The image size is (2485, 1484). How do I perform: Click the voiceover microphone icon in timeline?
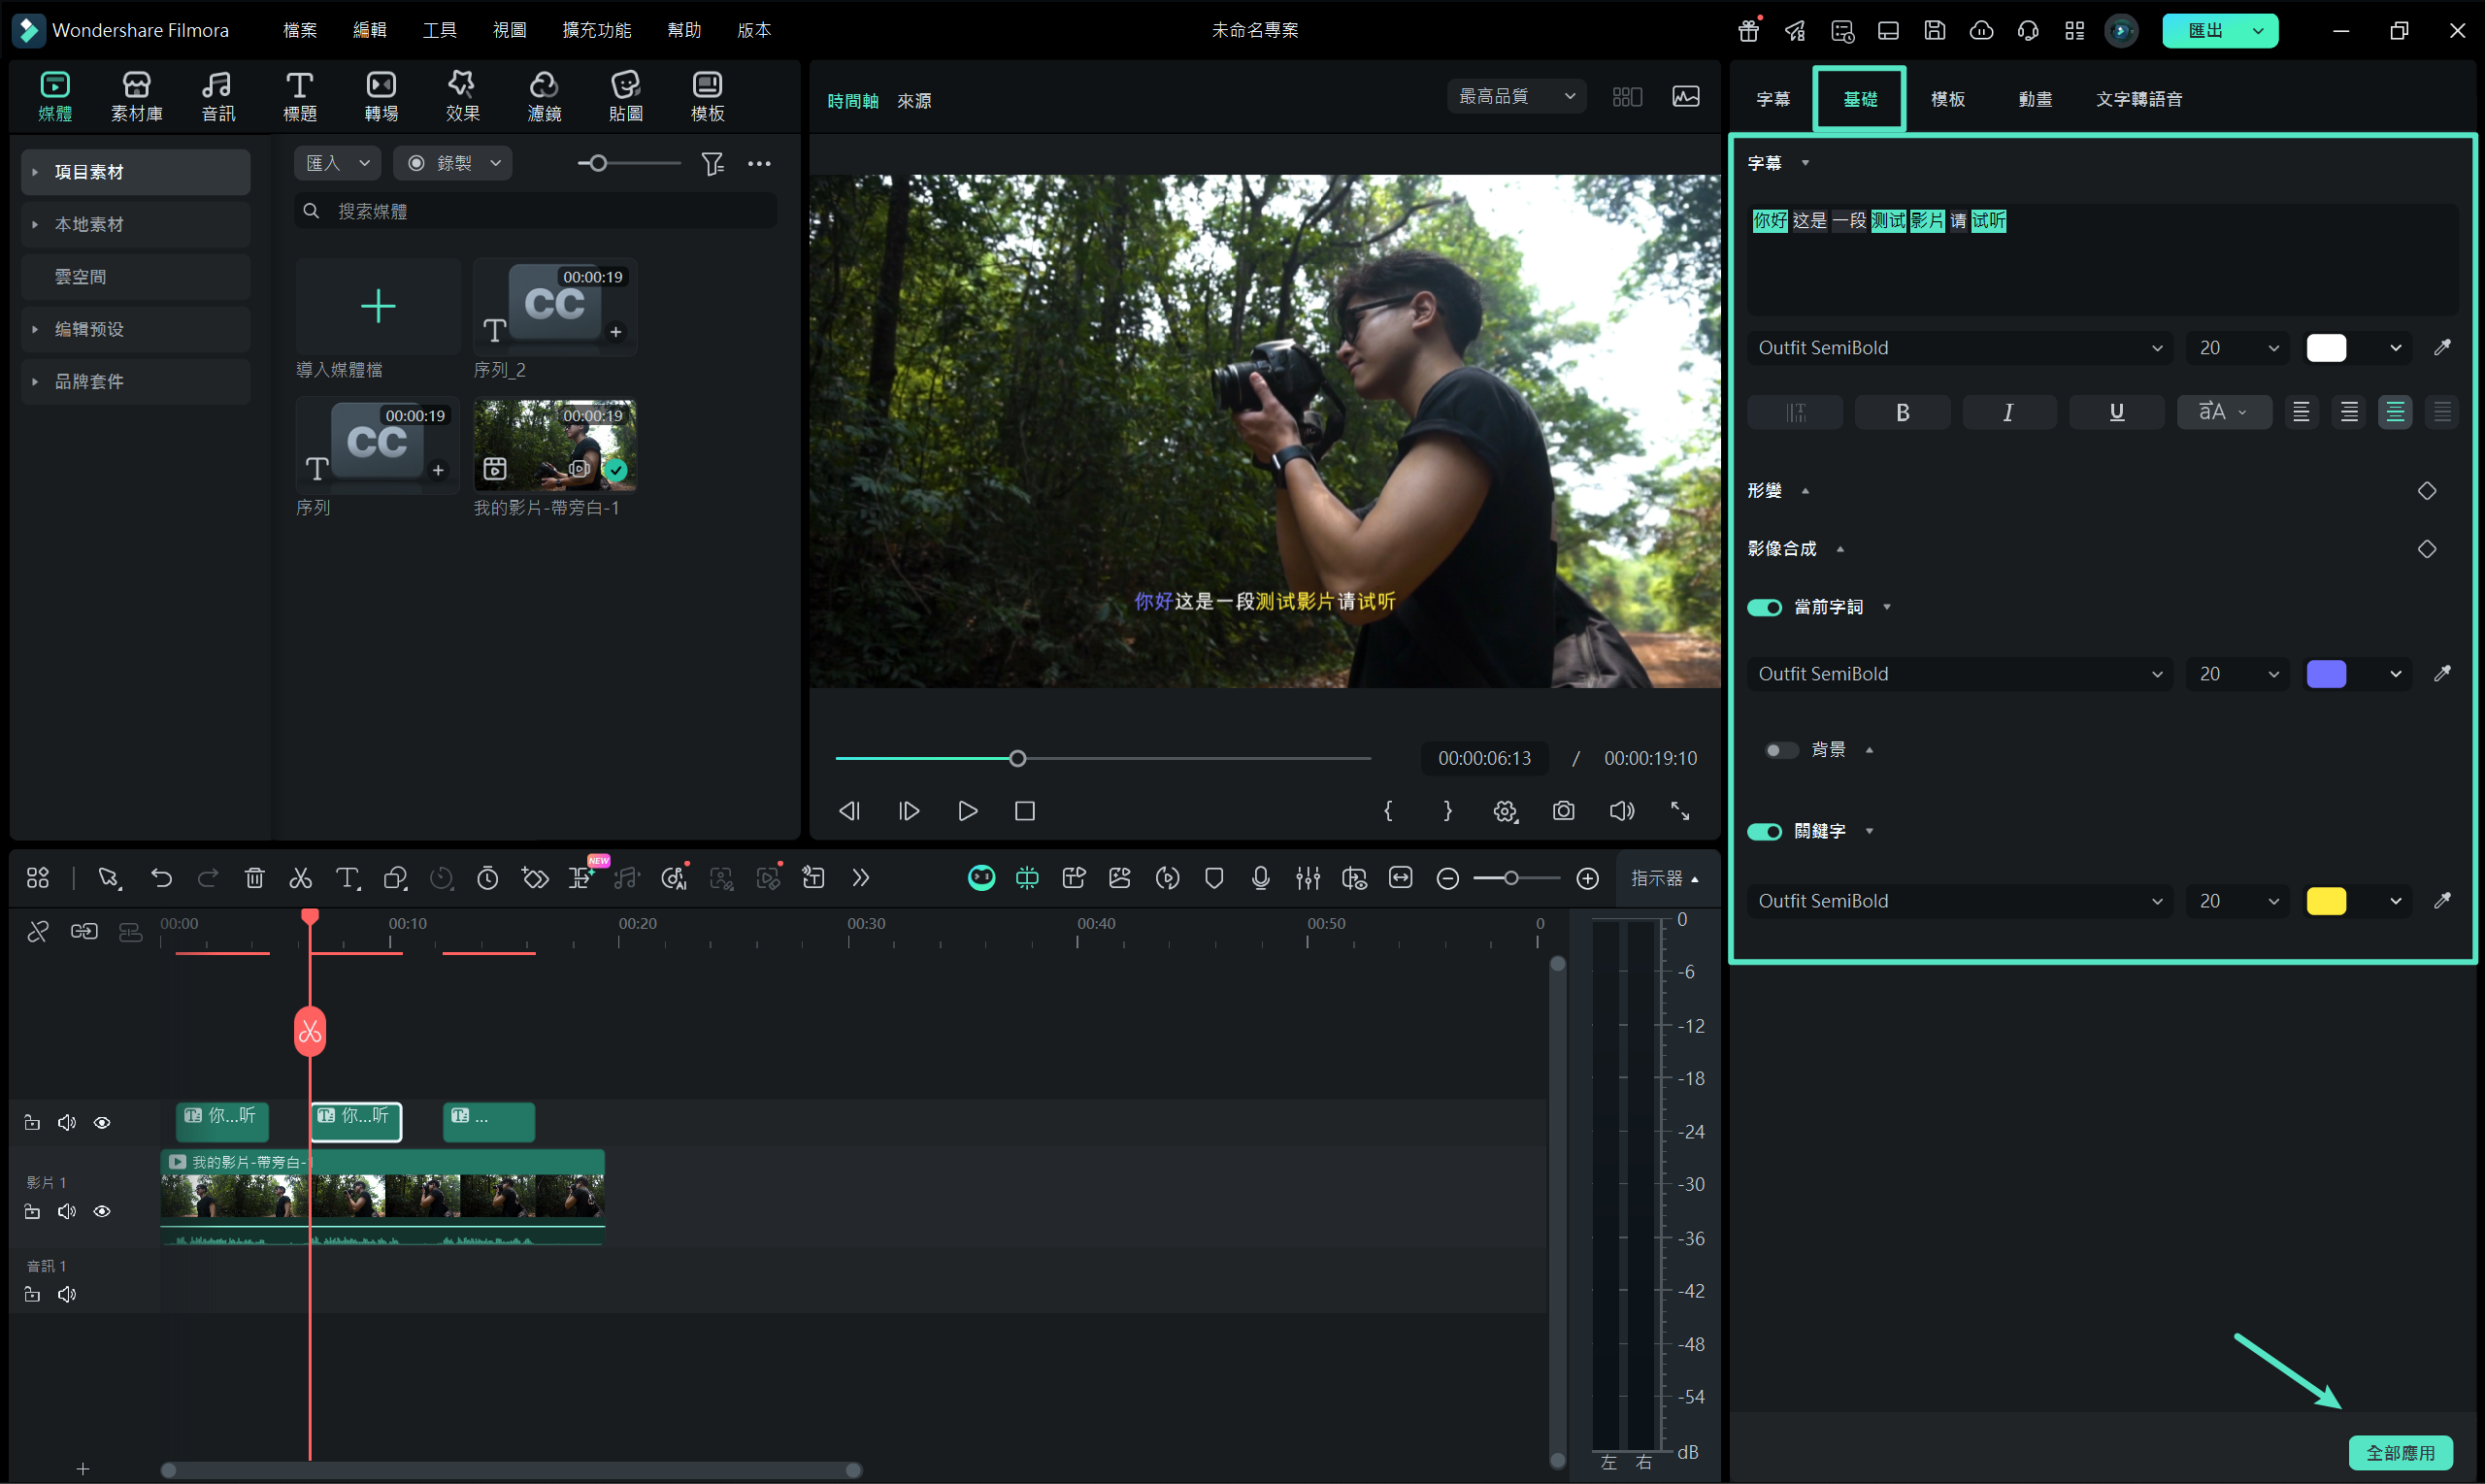pyautogui.click(x=1260, y=879)
